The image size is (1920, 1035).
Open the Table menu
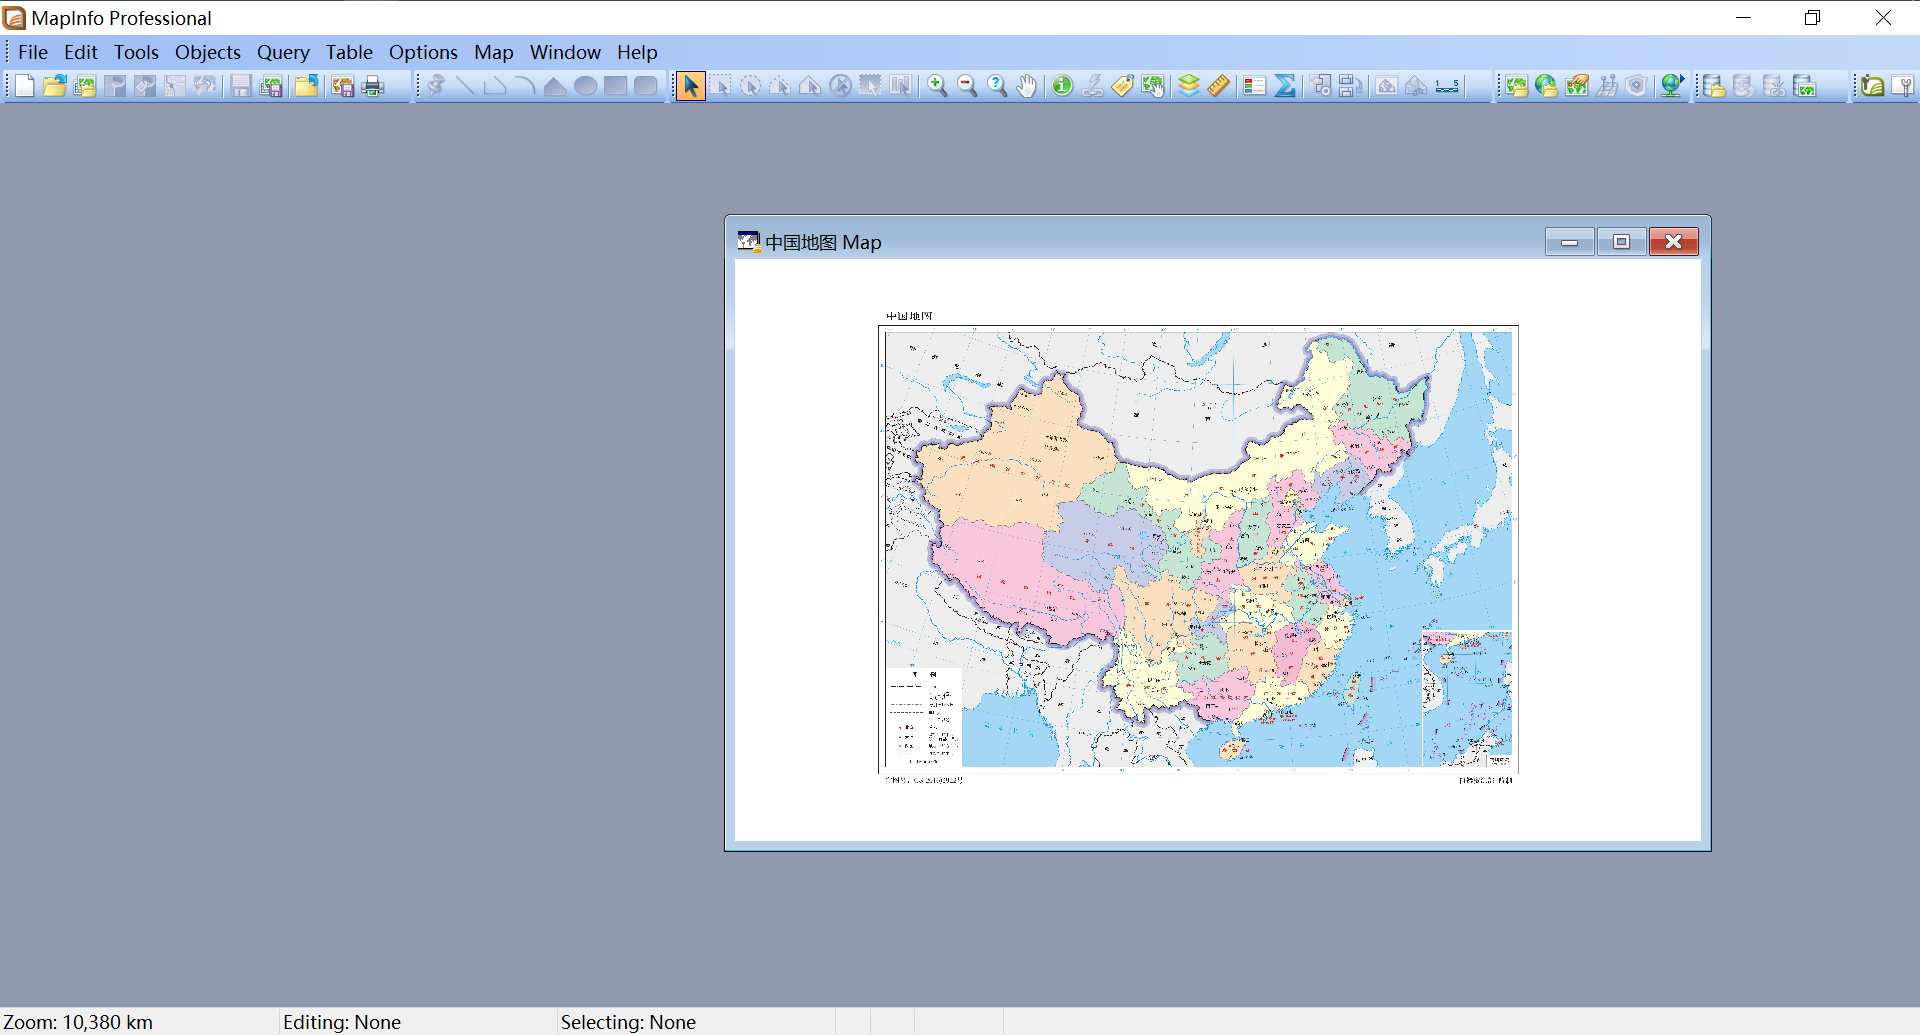point(349,52)
